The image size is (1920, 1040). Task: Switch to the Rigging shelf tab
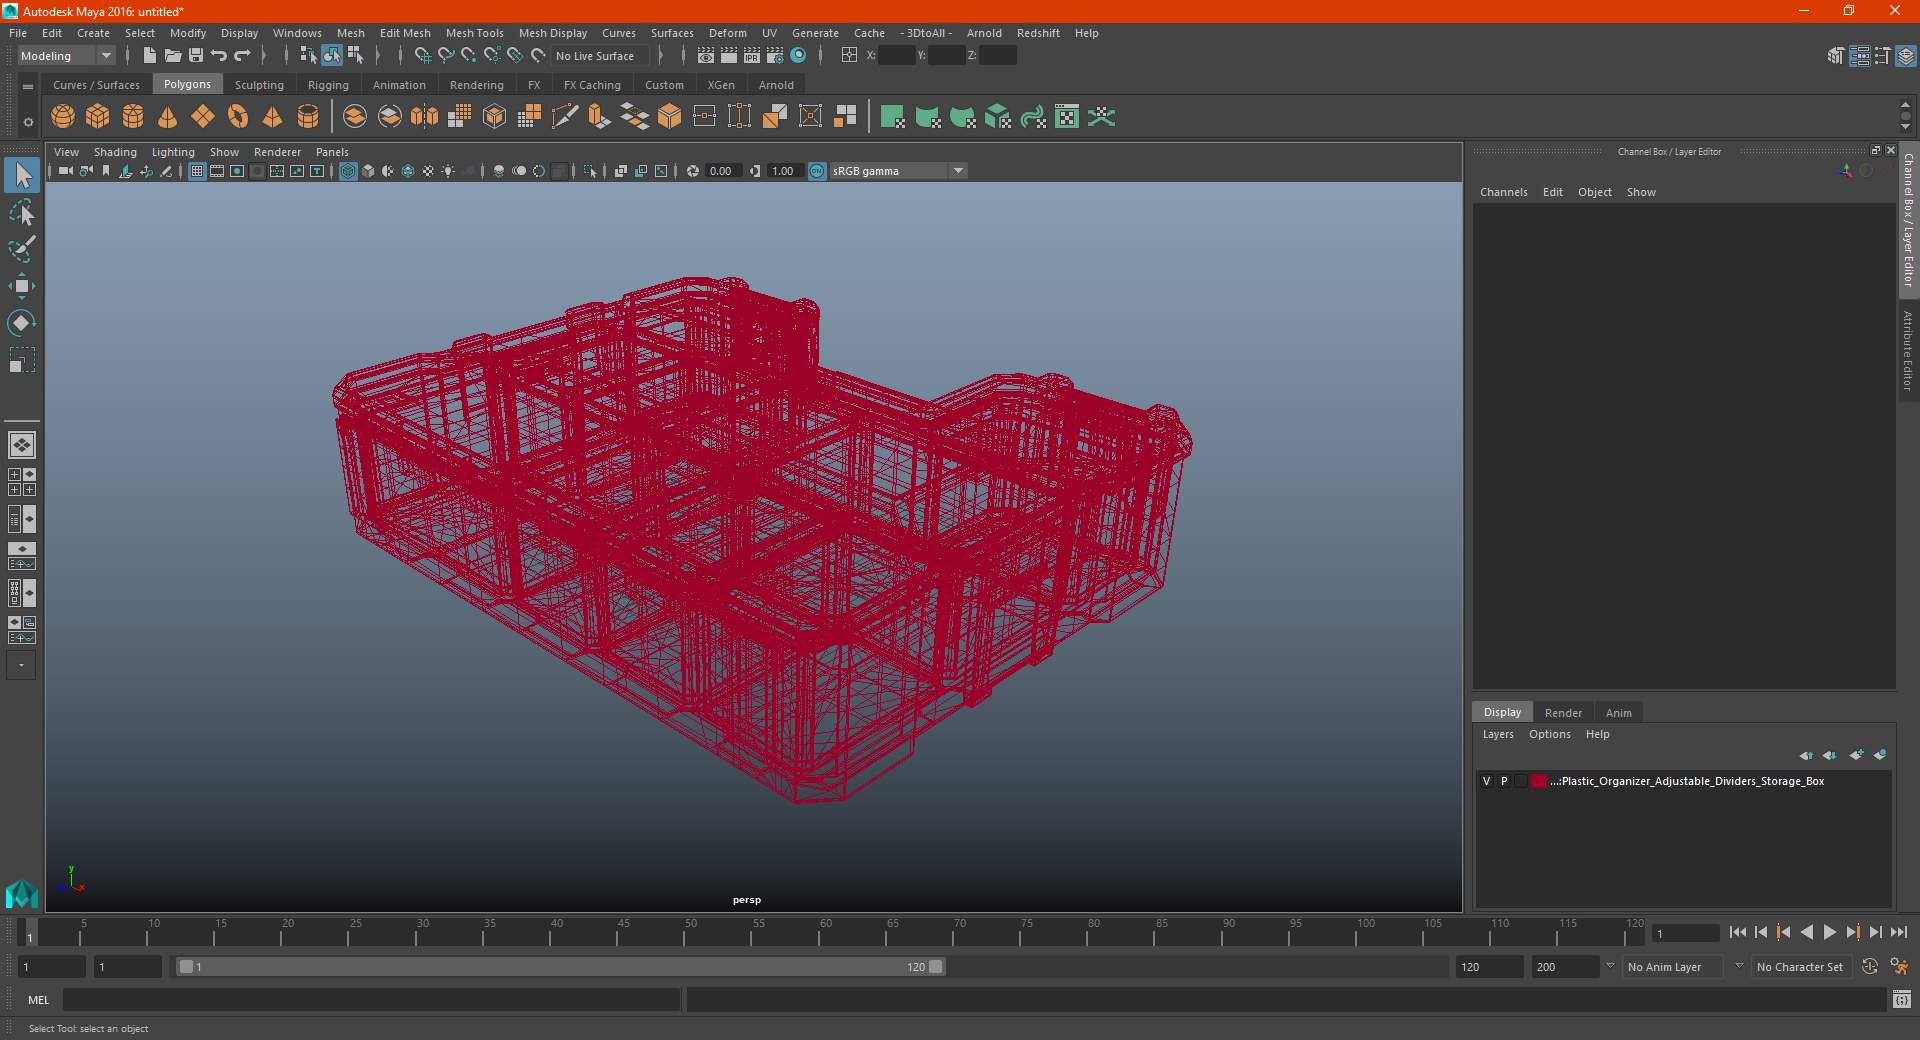click(x=328, y=85)
